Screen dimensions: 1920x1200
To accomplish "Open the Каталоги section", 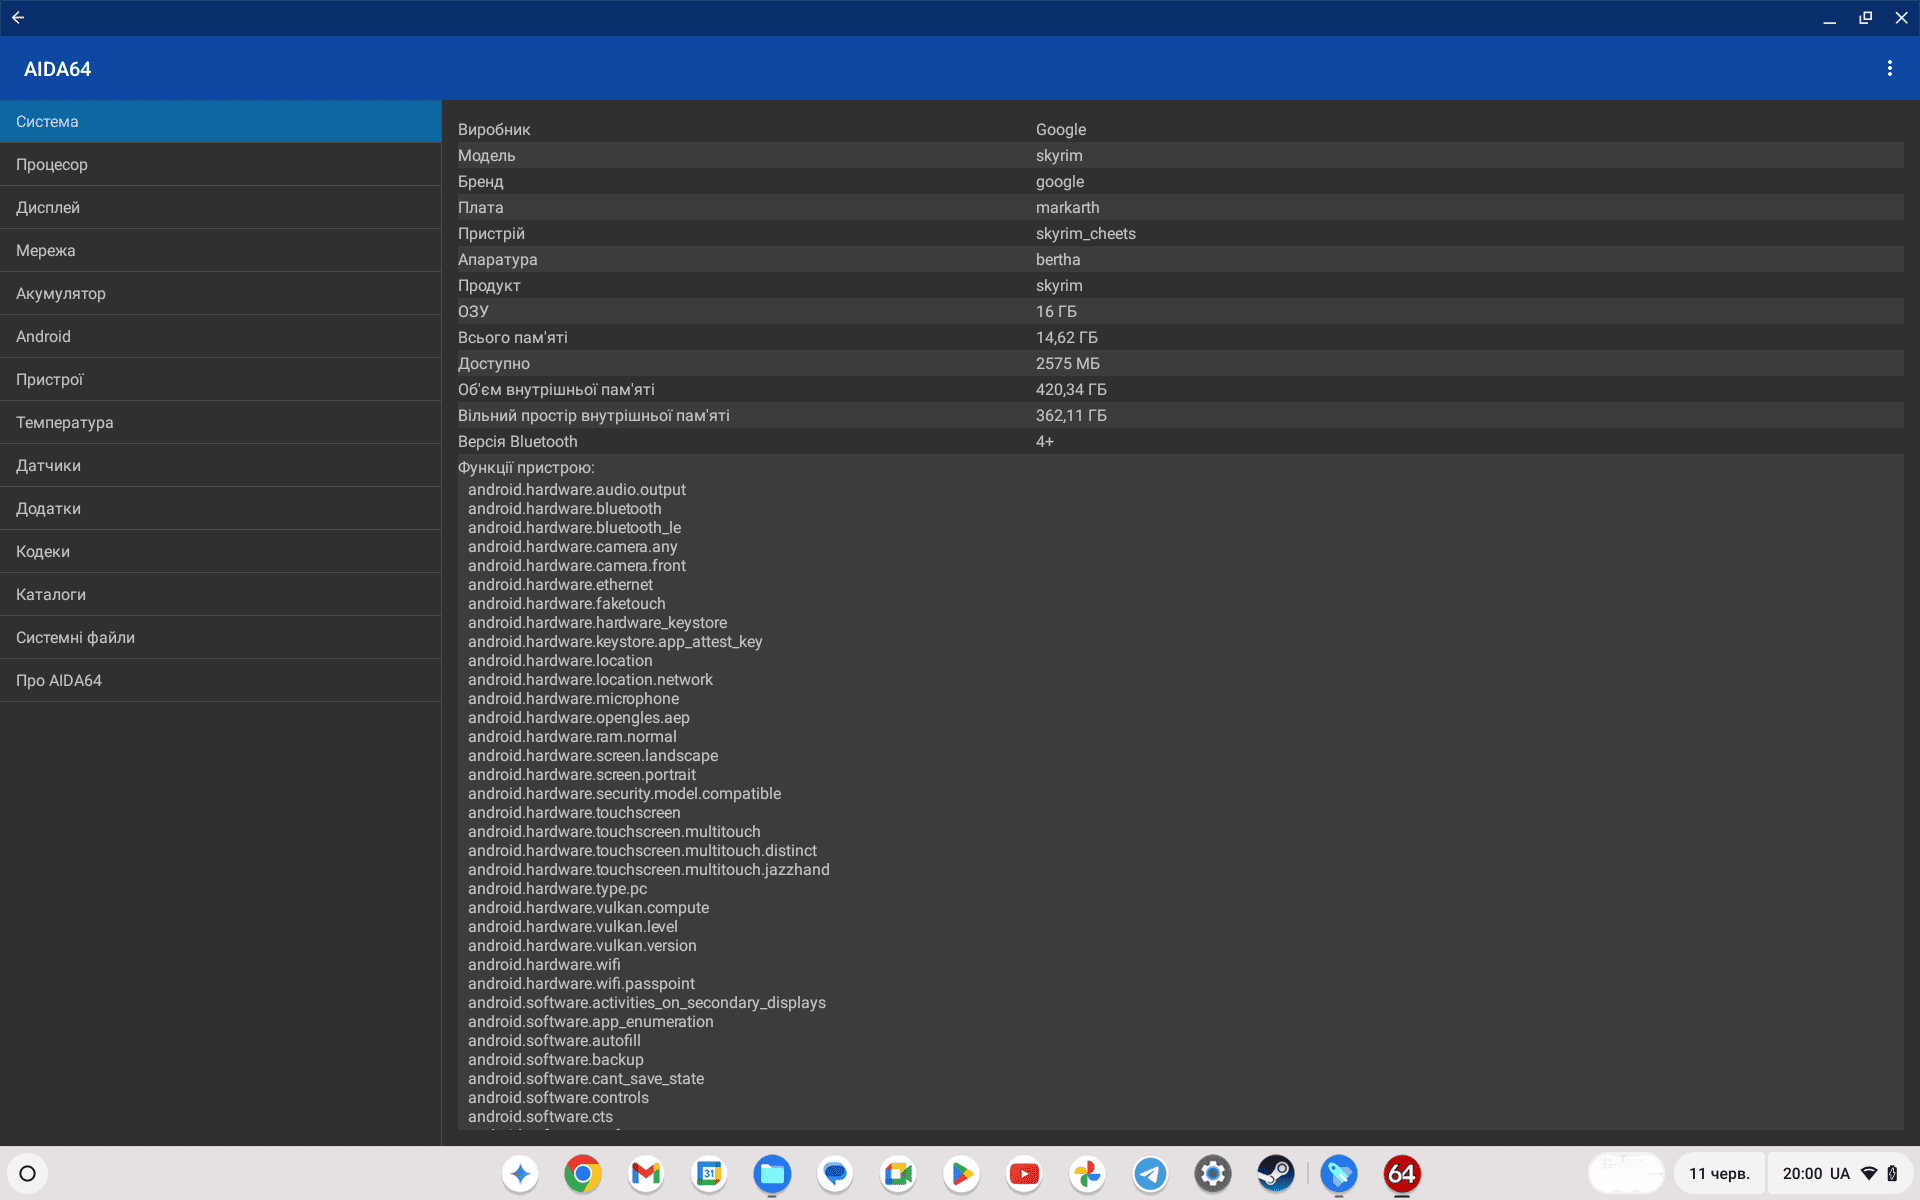I will (220, 594).
